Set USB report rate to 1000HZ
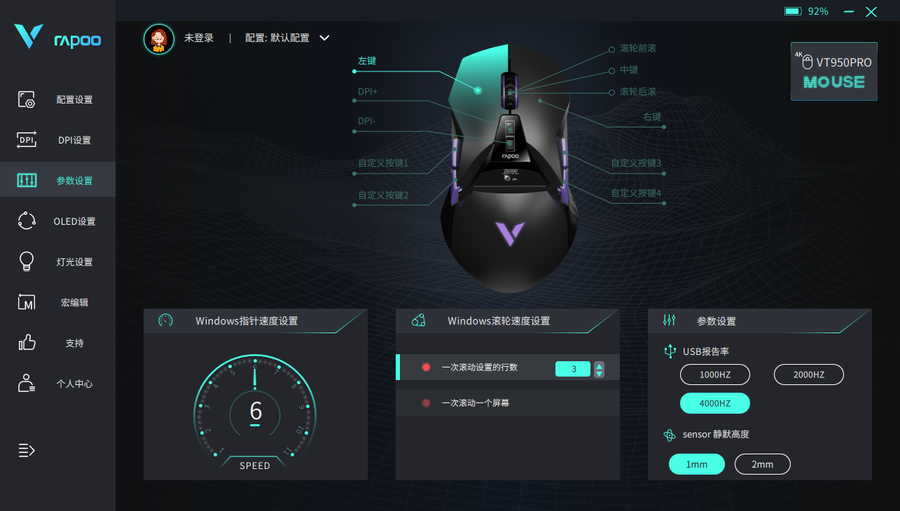 pos(715,374)
